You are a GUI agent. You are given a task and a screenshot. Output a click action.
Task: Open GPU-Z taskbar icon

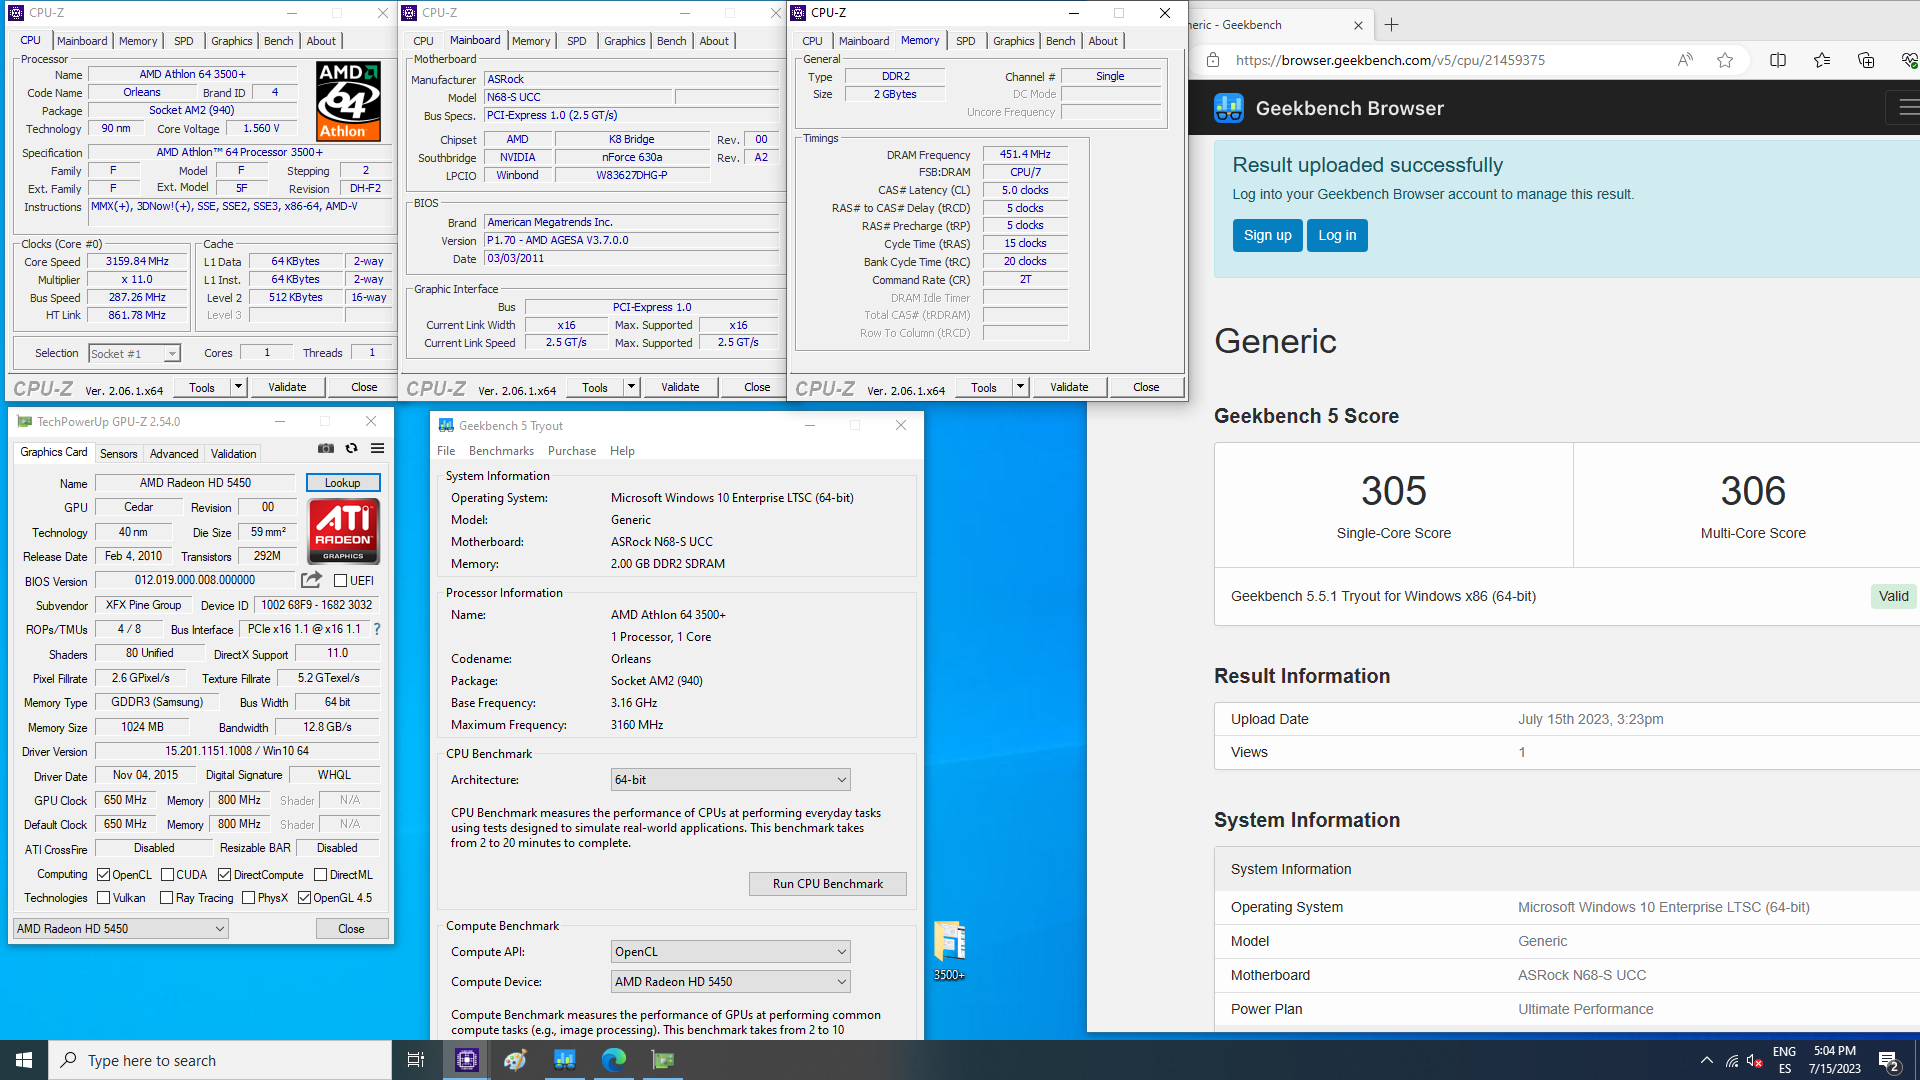pyautogui.click(x=663, y=1060)
